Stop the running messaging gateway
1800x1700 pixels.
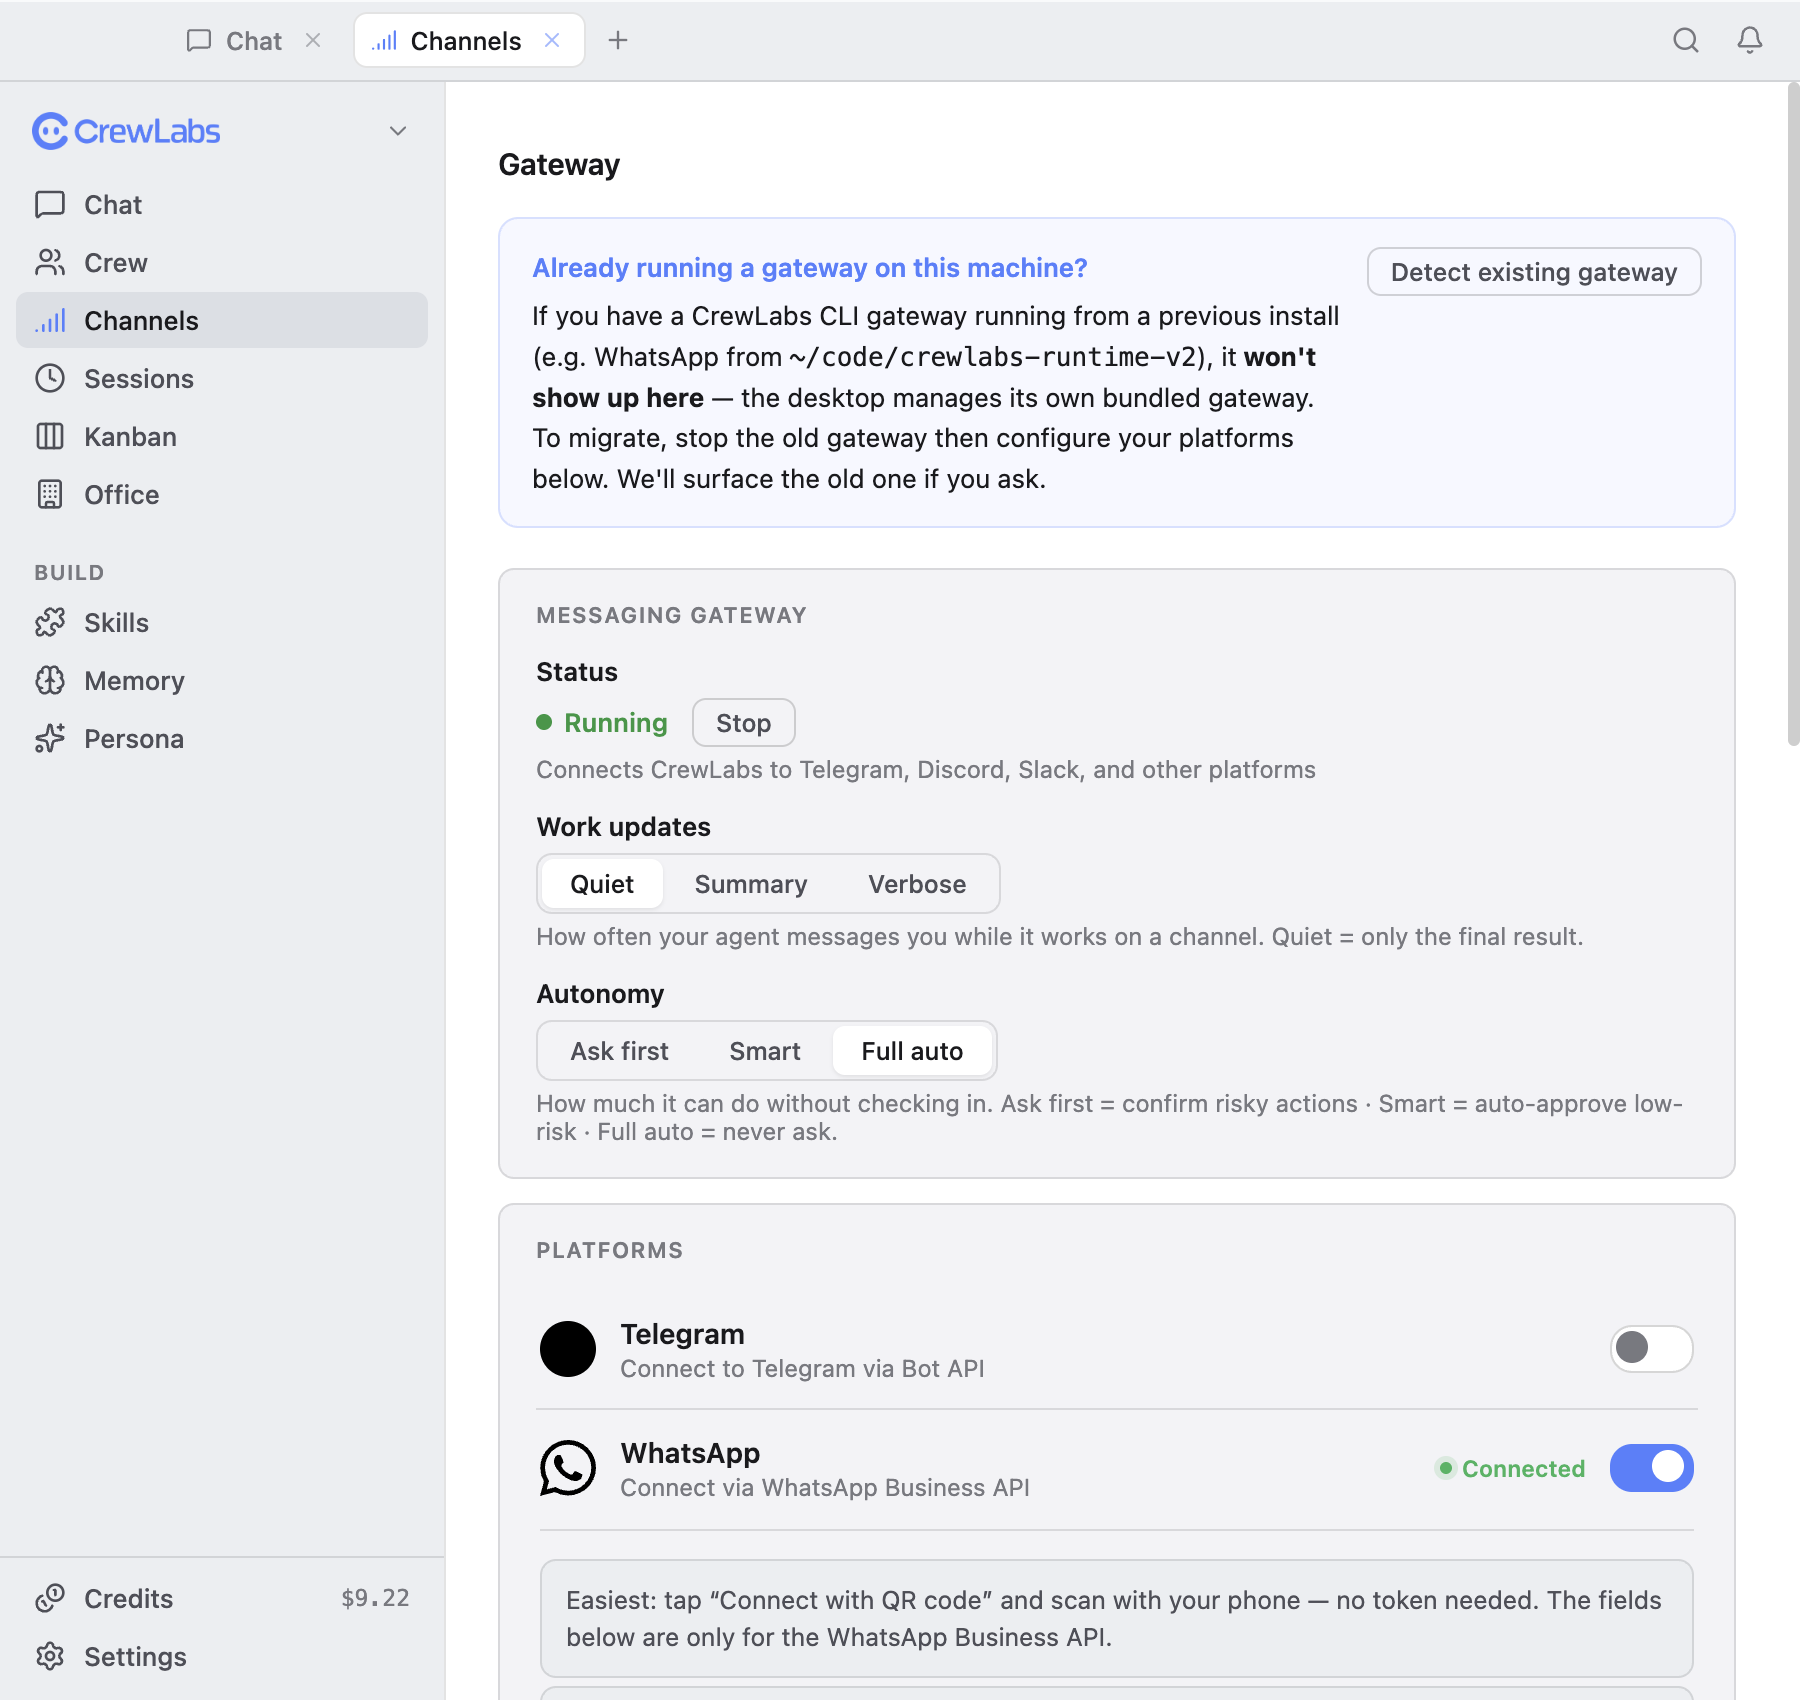[x=743, y=723]
